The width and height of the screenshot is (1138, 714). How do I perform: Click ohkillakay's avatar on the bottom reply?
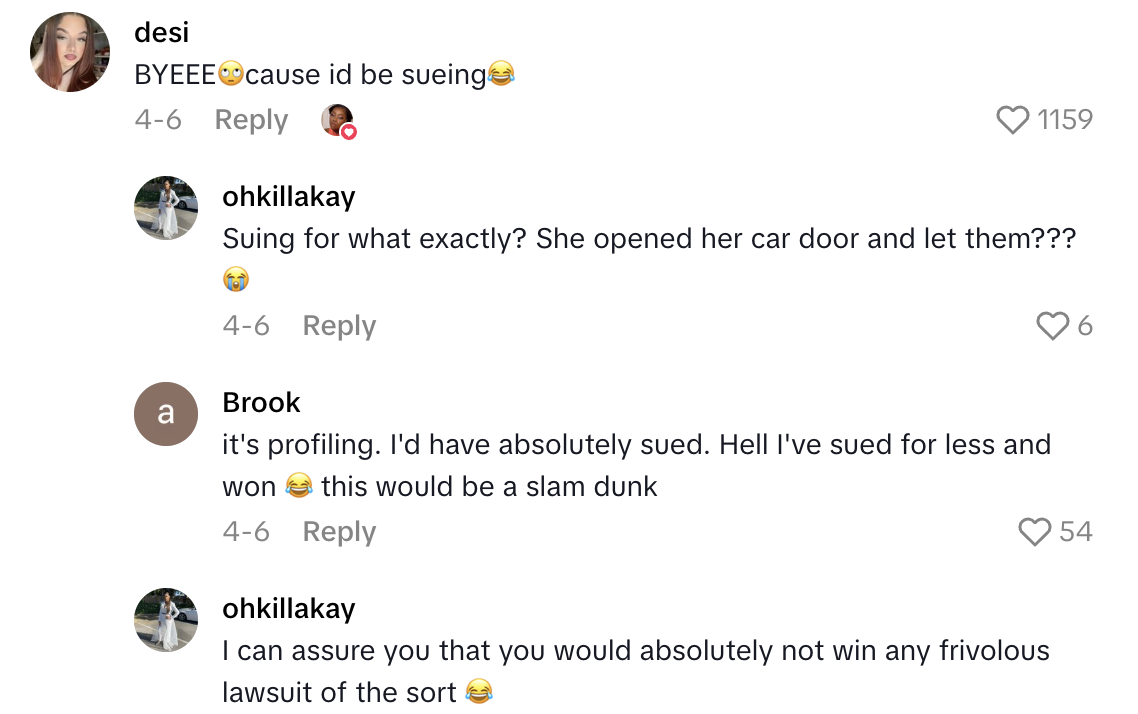point(165,620)
